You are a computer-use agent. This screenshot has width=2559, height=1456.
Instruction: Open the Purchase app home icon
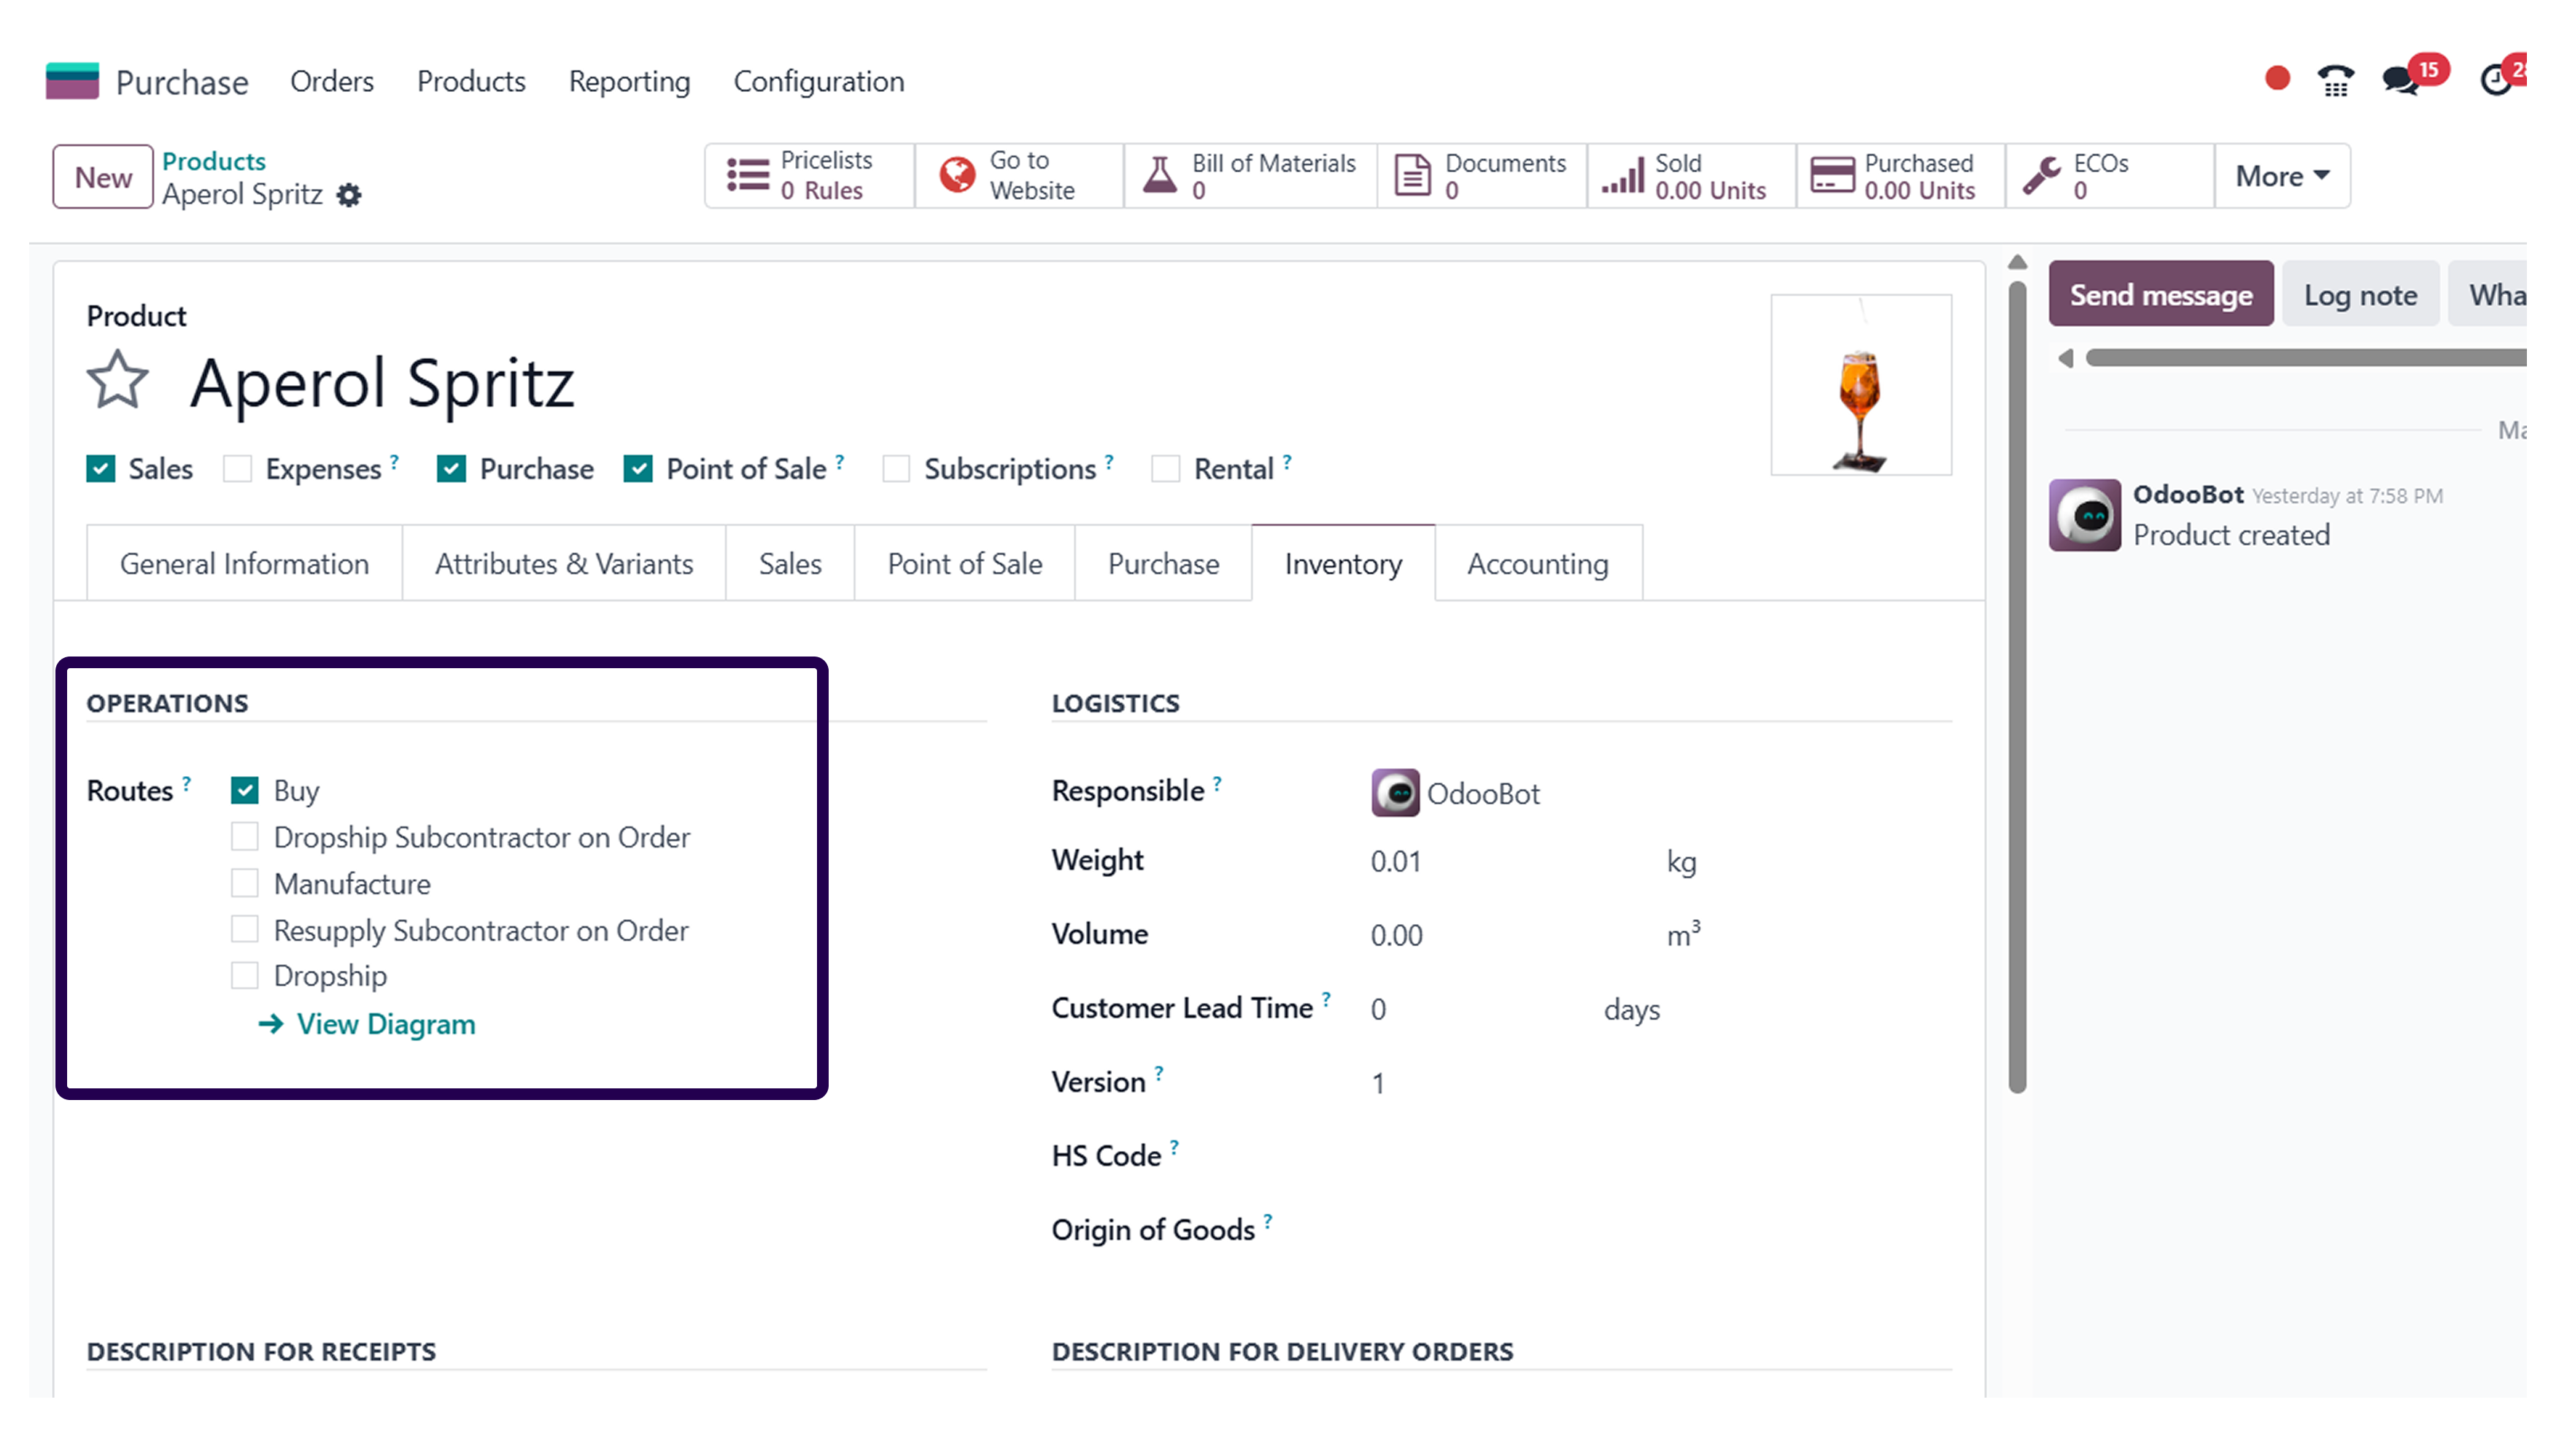pyautogui.click(x=72, y=81)
